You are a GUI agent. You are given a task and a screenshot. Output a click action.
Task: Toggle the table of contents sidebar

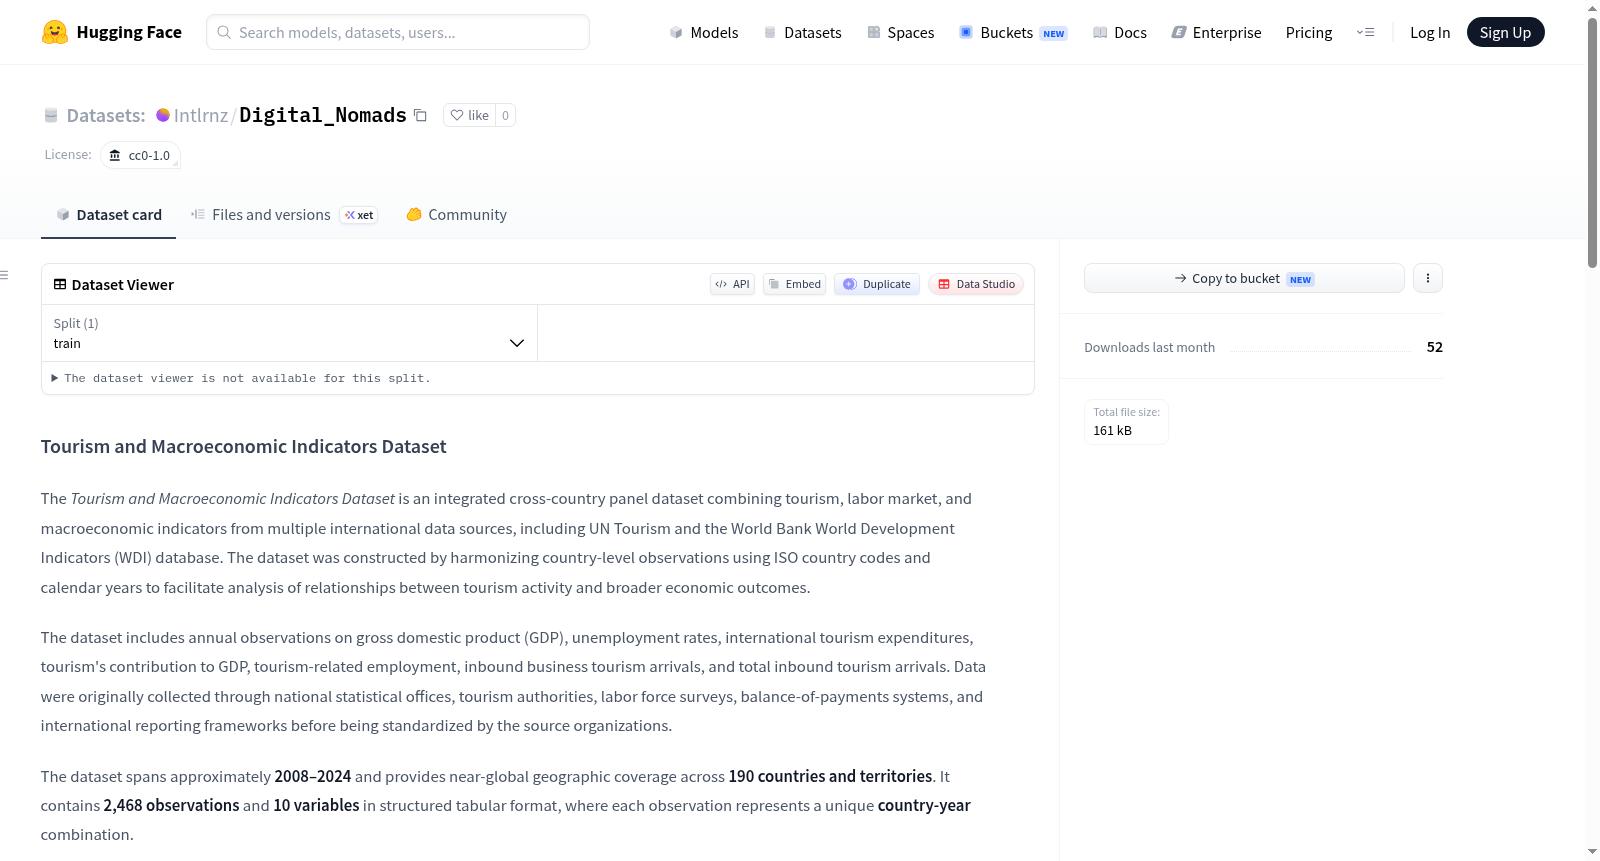(x=4, y=275)
